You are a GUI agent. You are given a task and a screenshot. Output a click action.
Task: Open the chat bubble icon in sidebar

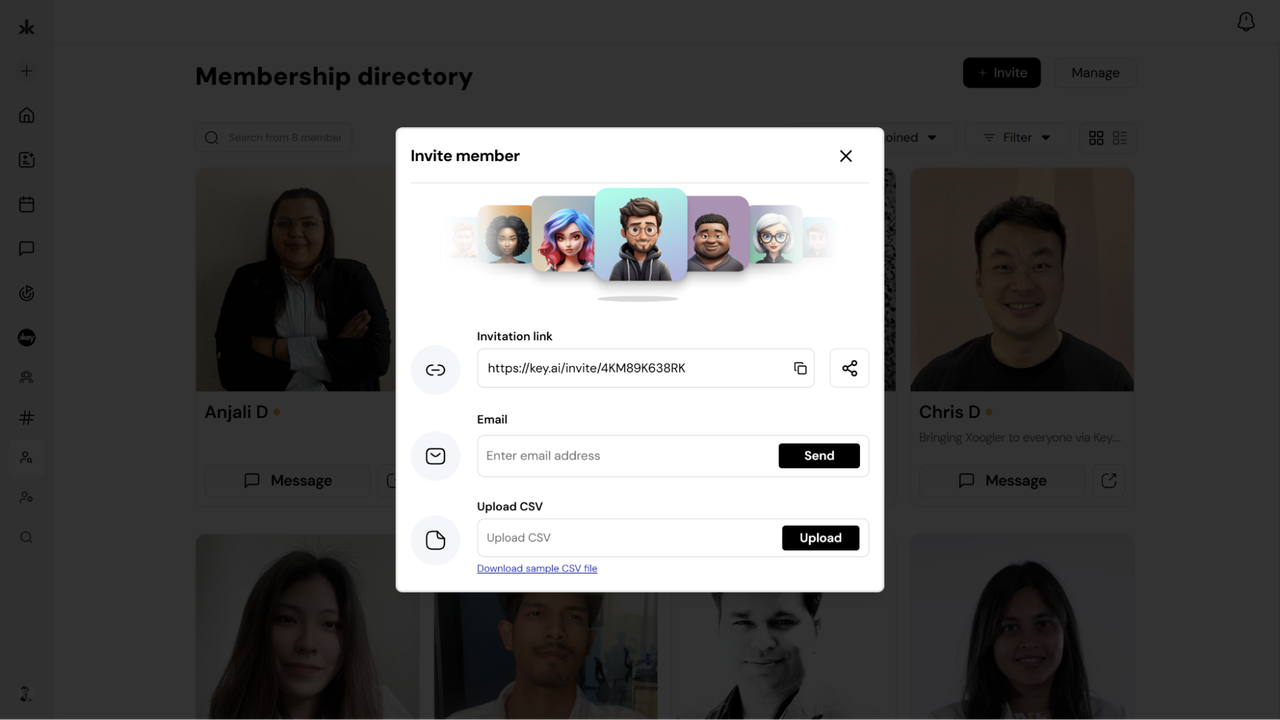pyautogui.click(x=27, y=248)
